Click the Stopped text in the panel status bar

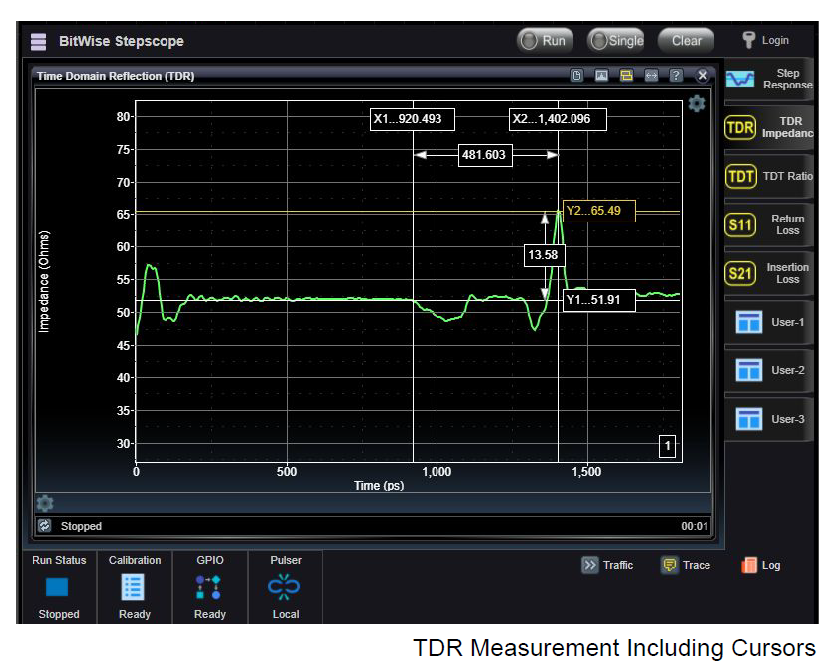tap(81, 526)
